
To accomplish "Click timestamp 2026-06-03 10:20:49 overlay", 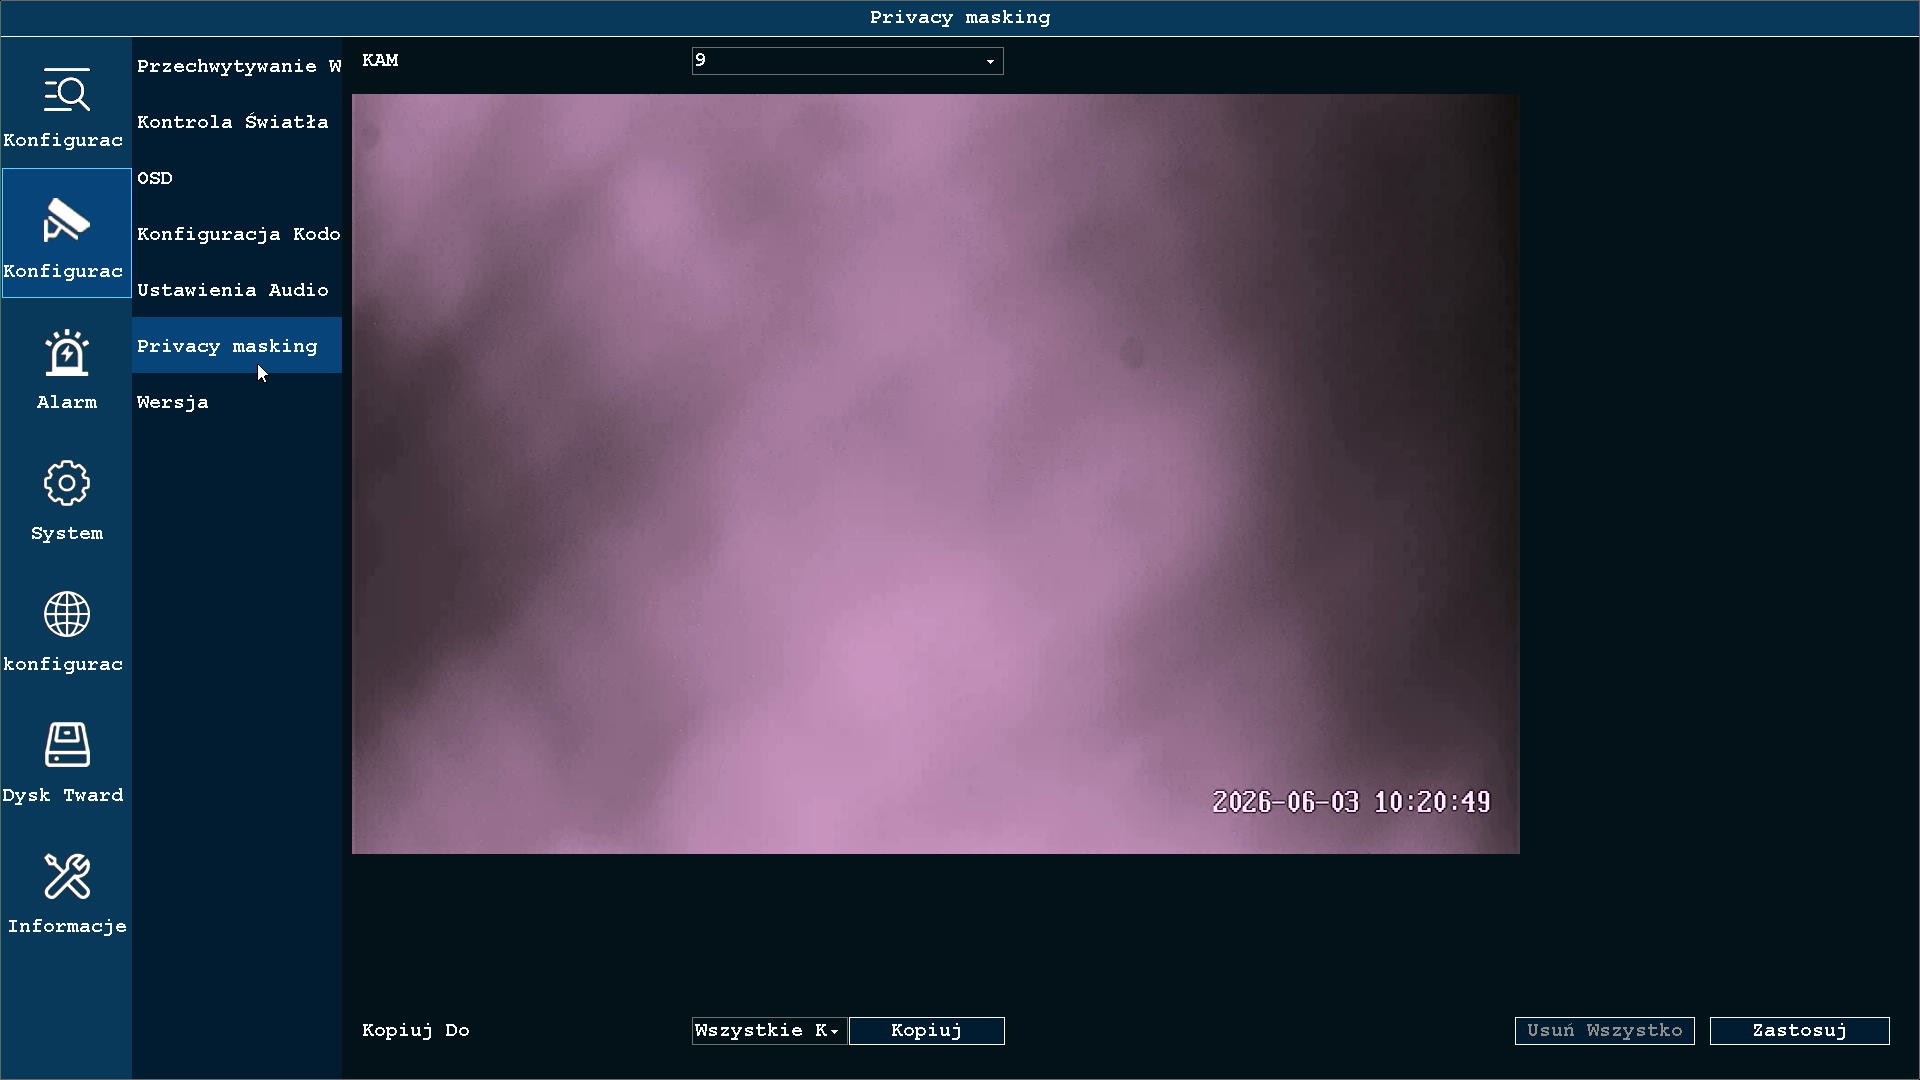I will point(1351,802).
